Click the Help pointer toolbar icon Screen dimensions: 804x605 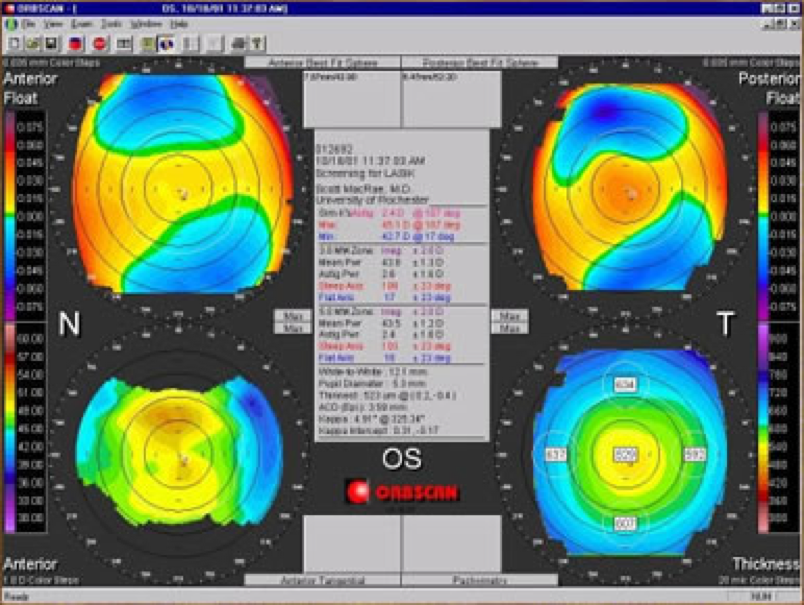[x=257, y=44]
